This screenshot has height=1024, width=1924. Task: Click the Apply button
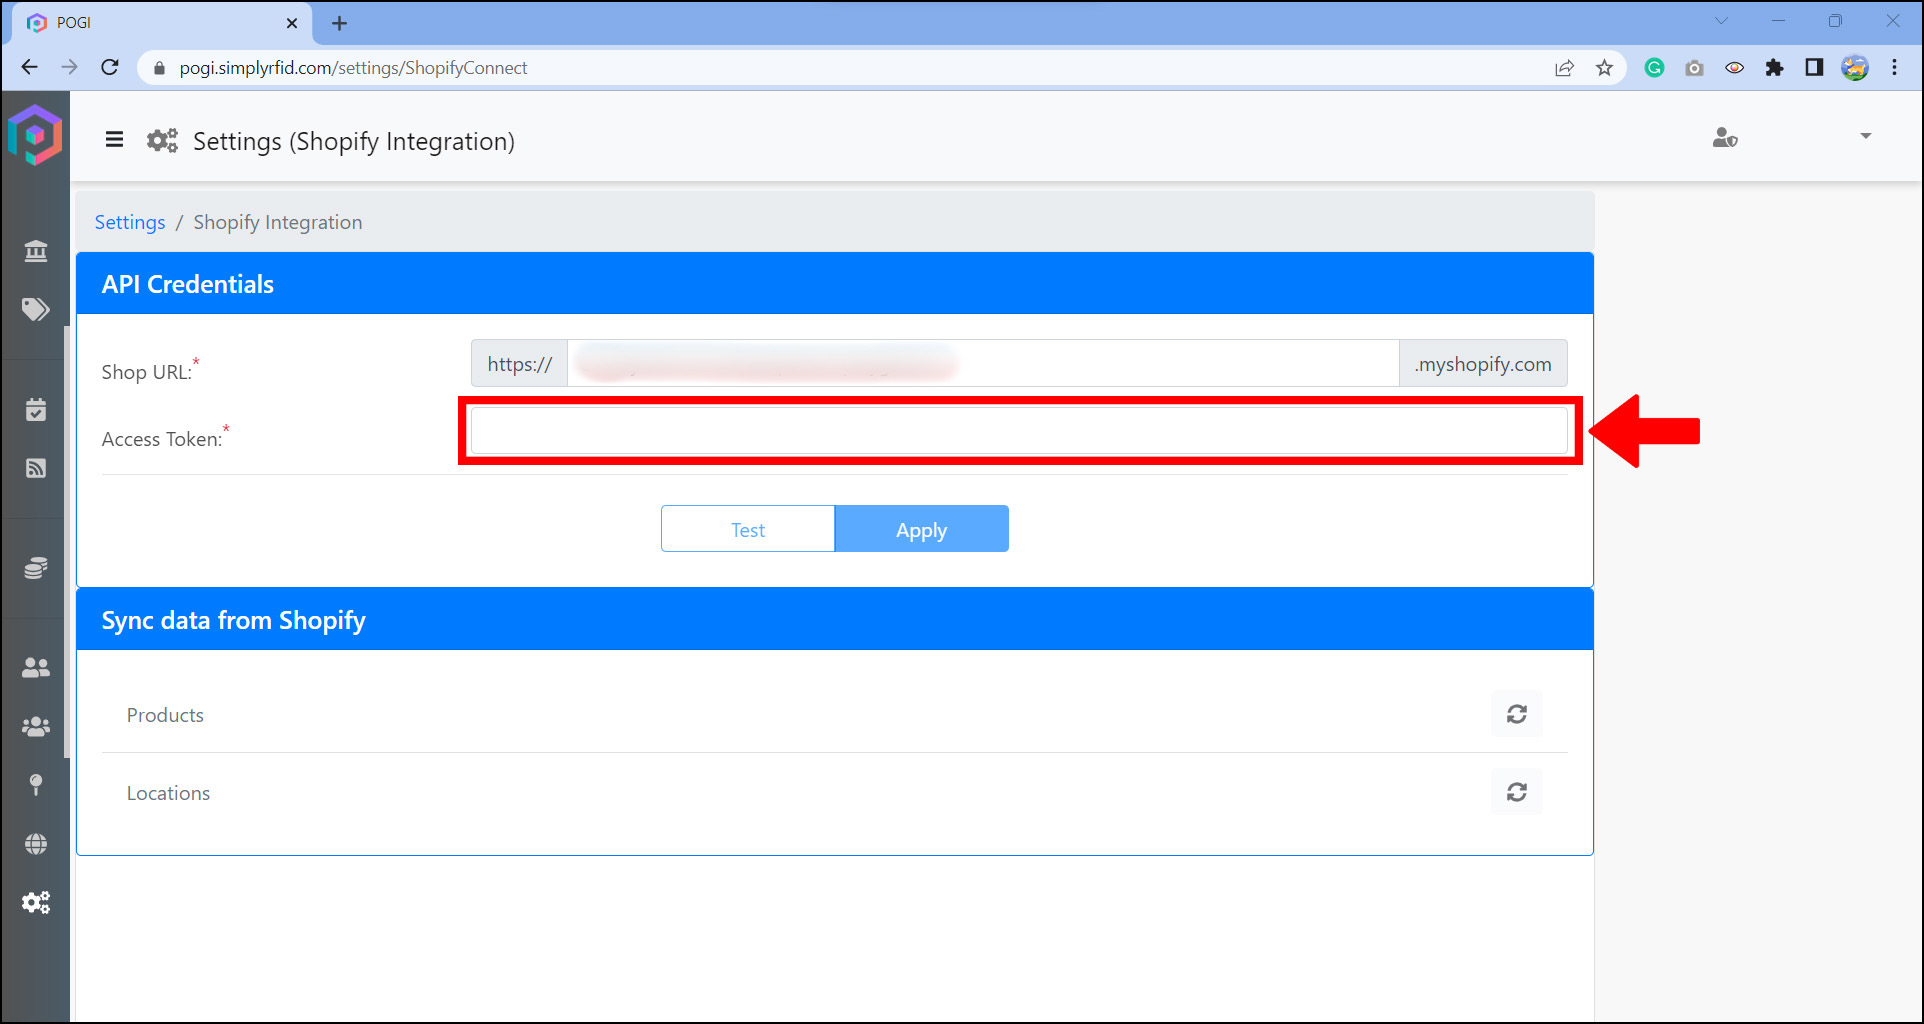(921, 529)
